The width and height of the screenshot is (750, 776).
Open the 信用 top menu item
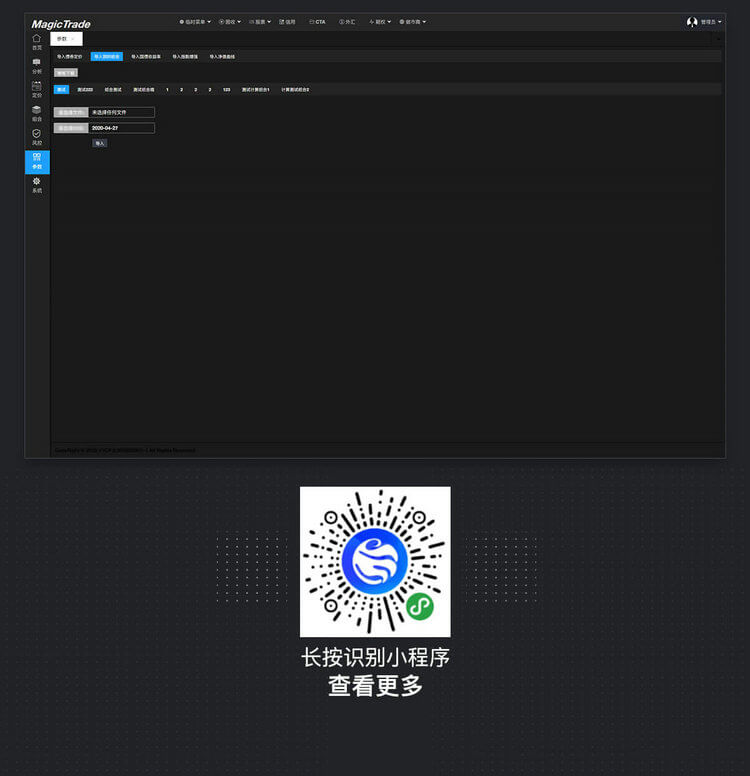click(287, 22)
